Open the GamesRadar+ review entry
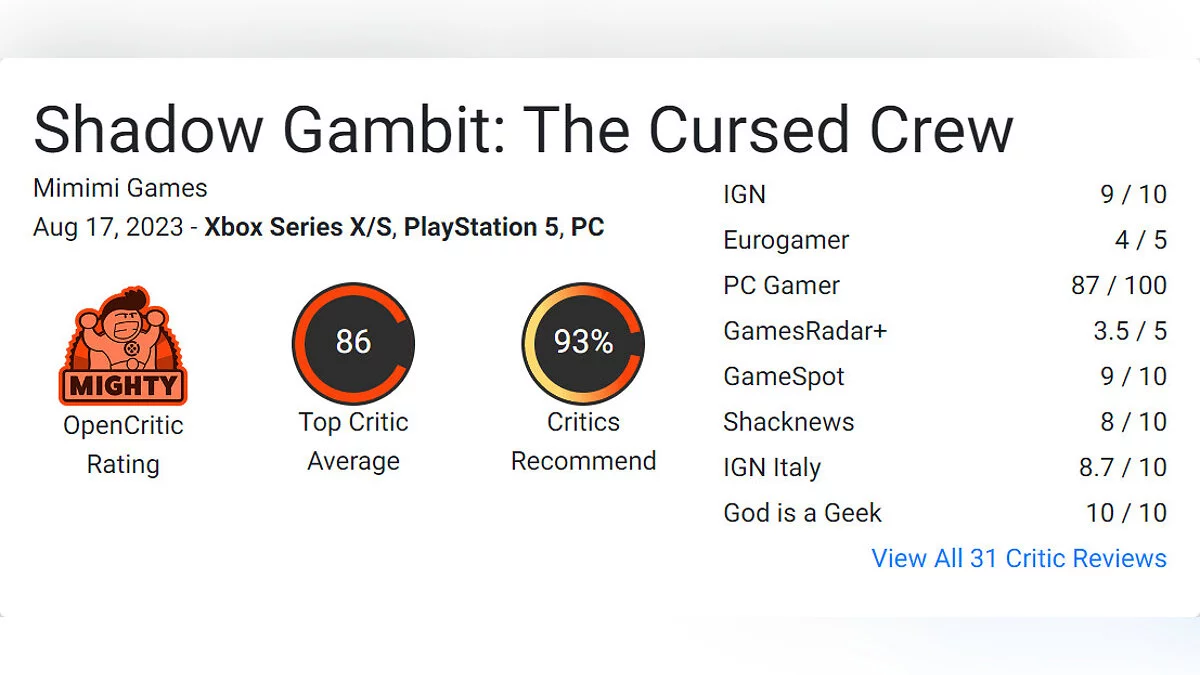1200x675 pixels. [x=805, y=331]
